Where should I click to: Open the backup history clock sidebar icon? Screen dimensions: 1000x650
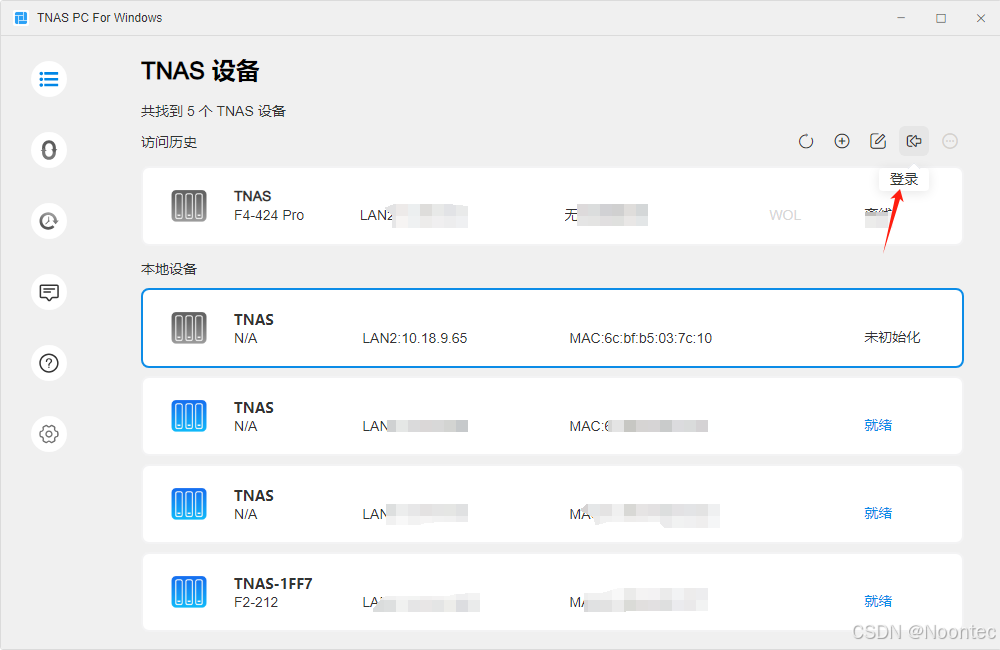[x=49, y=221]
